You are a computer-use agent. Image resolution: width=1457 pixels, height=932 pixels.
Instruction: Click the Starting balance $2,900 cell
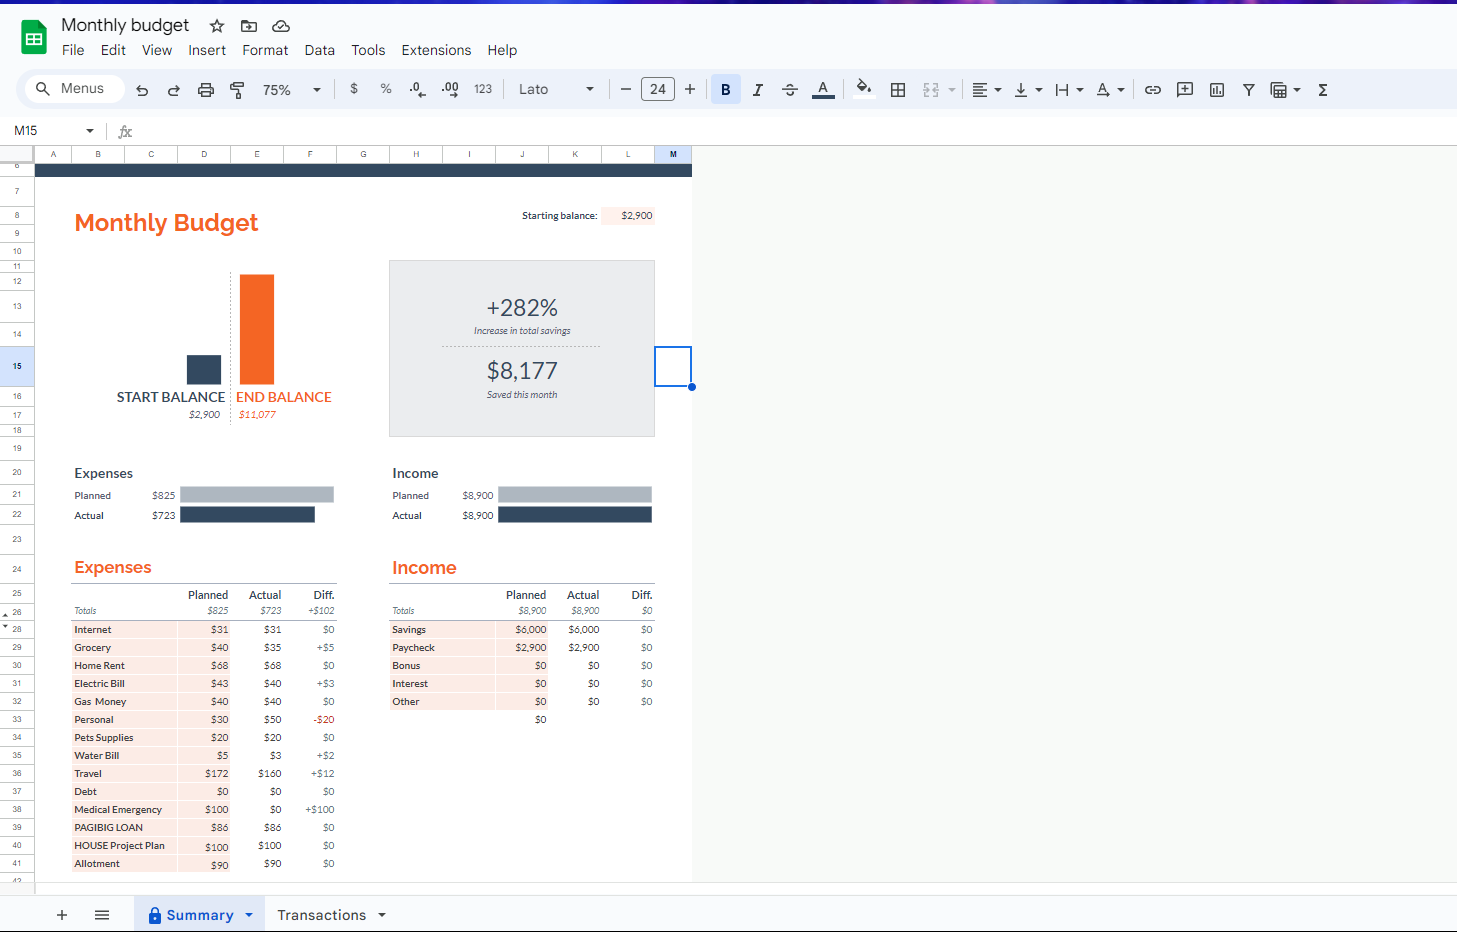[x=629, y=215]
